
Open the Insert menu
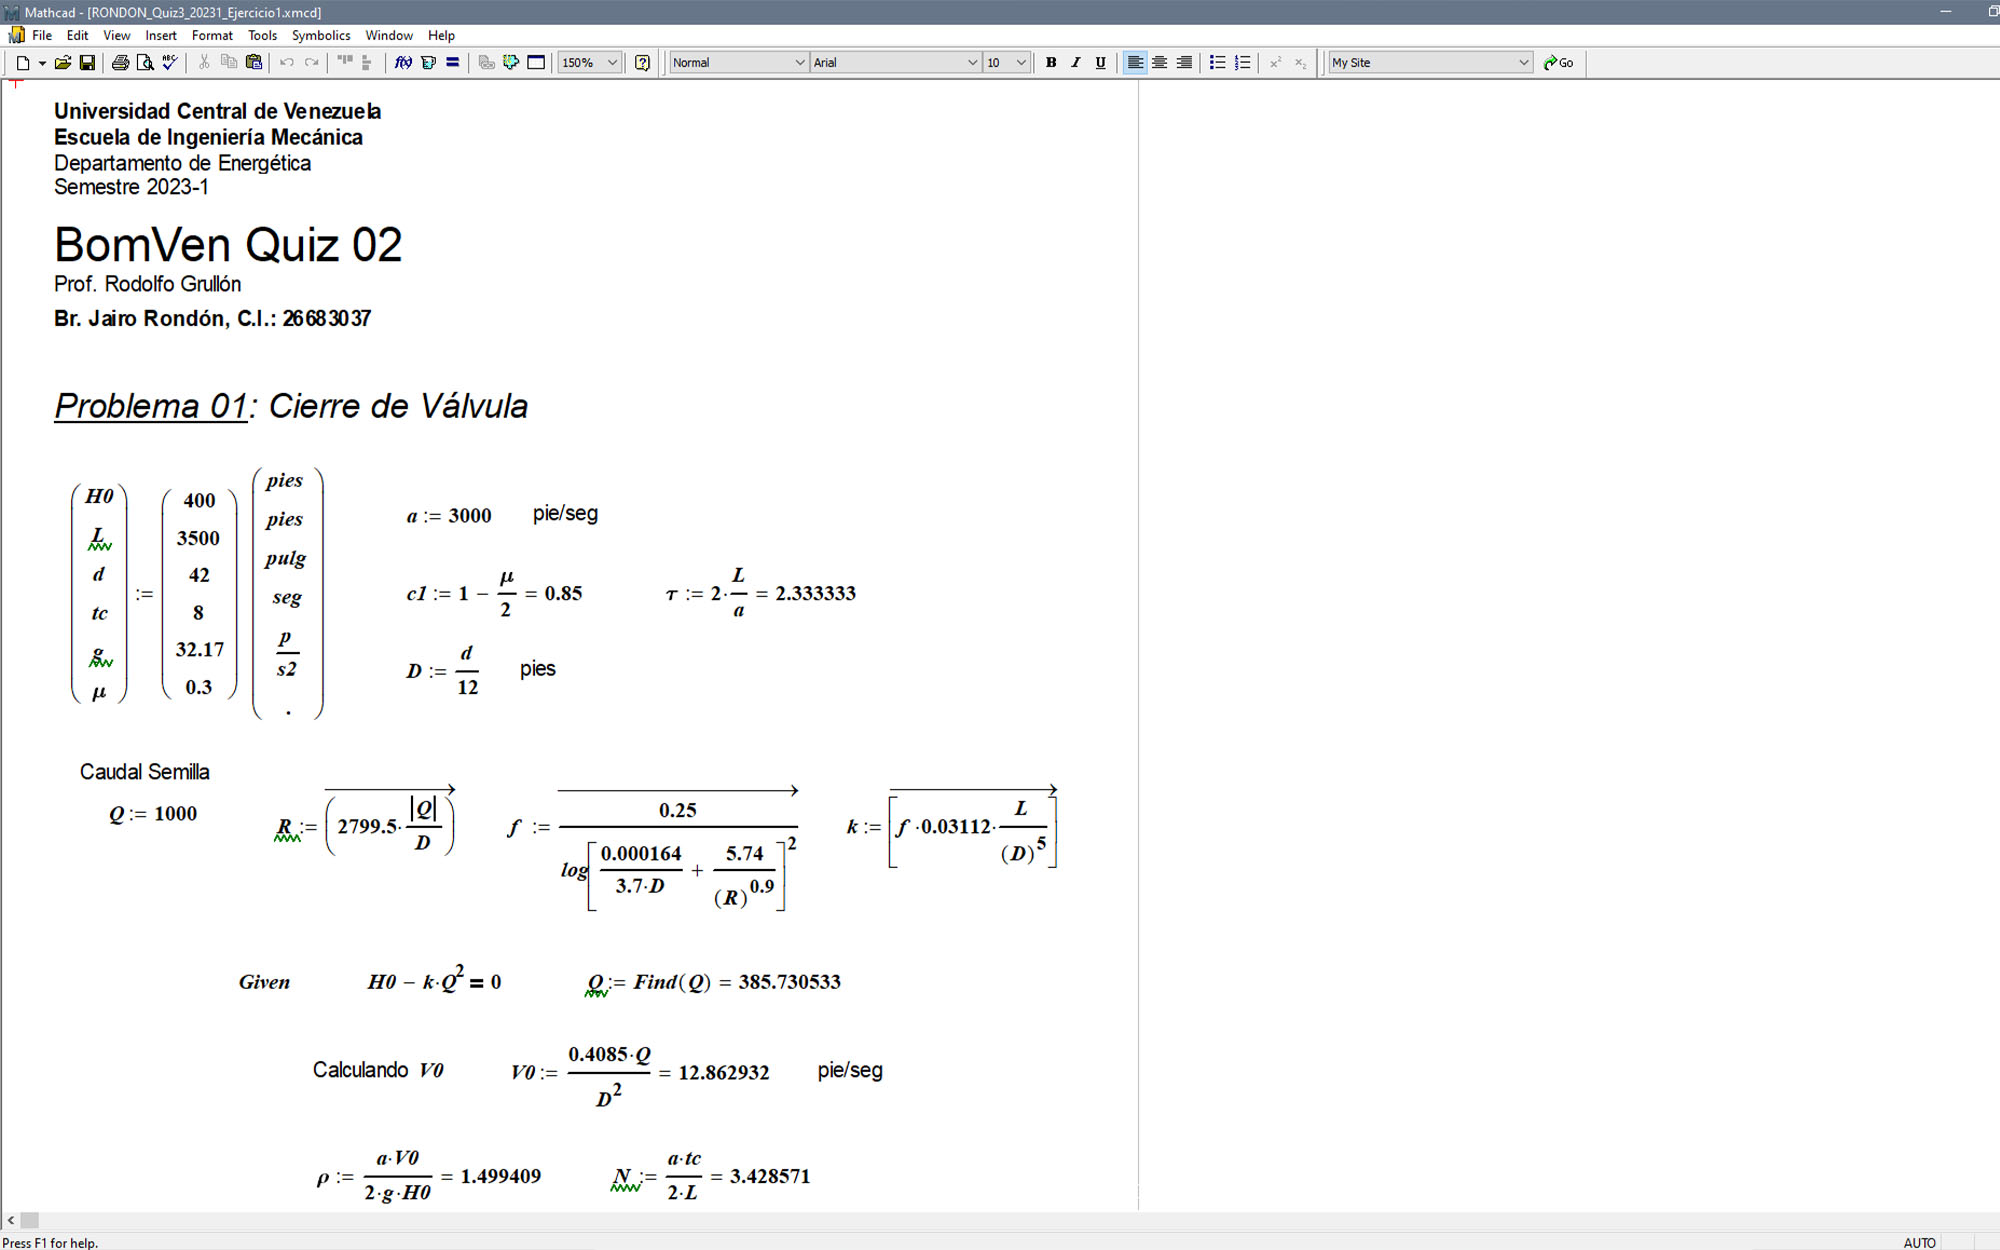tap(160, 35)
